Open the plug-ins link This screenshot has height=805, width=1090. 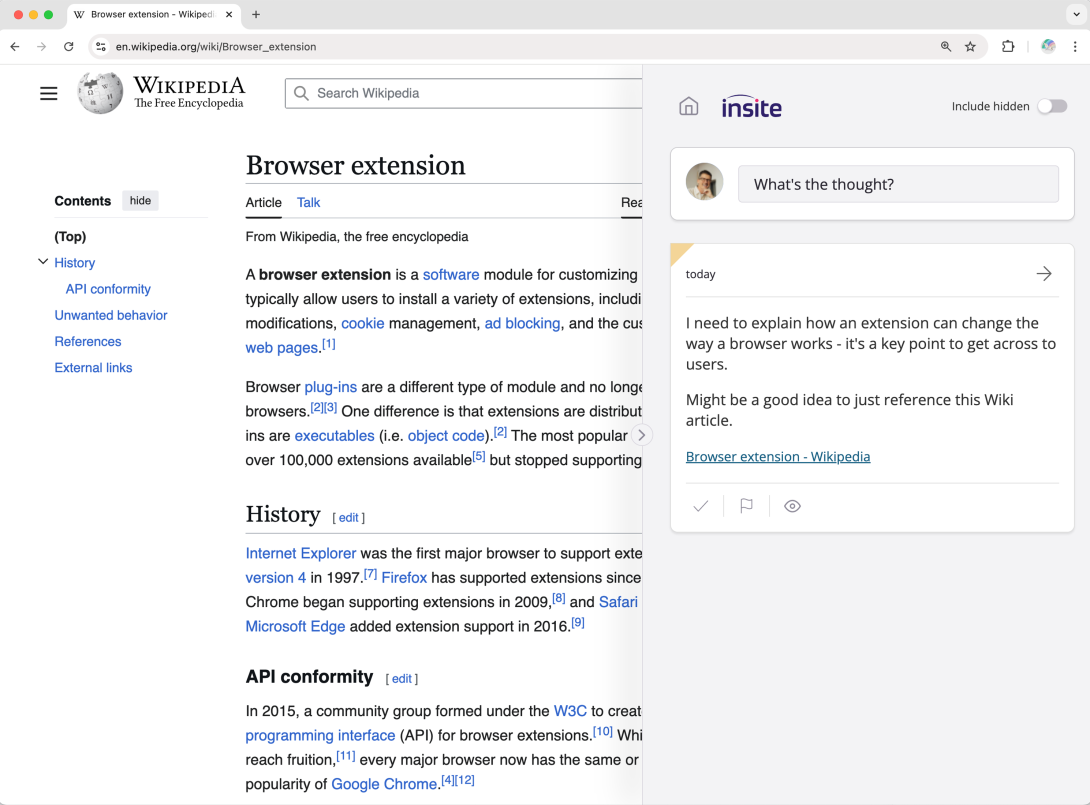pos(330,387)
